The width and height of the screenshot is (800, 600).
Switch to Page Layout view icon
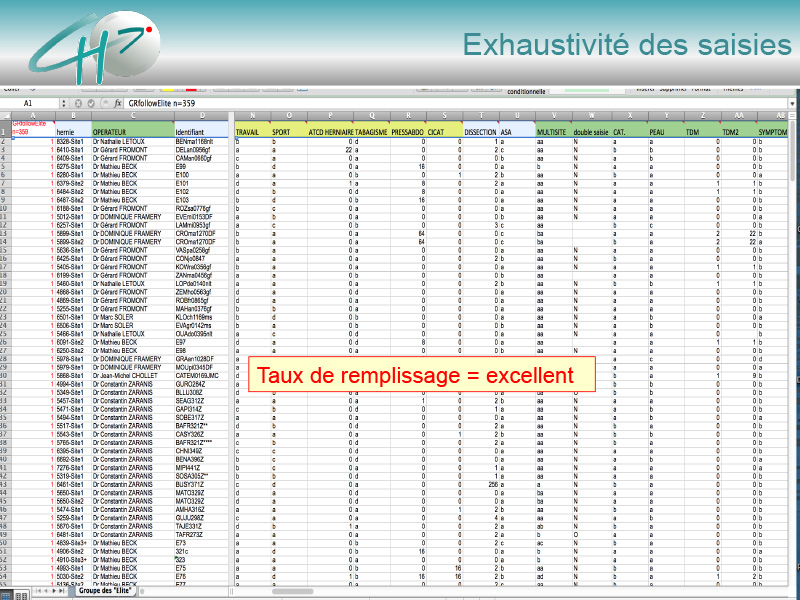pyautogui.click(x=21, y=596)
